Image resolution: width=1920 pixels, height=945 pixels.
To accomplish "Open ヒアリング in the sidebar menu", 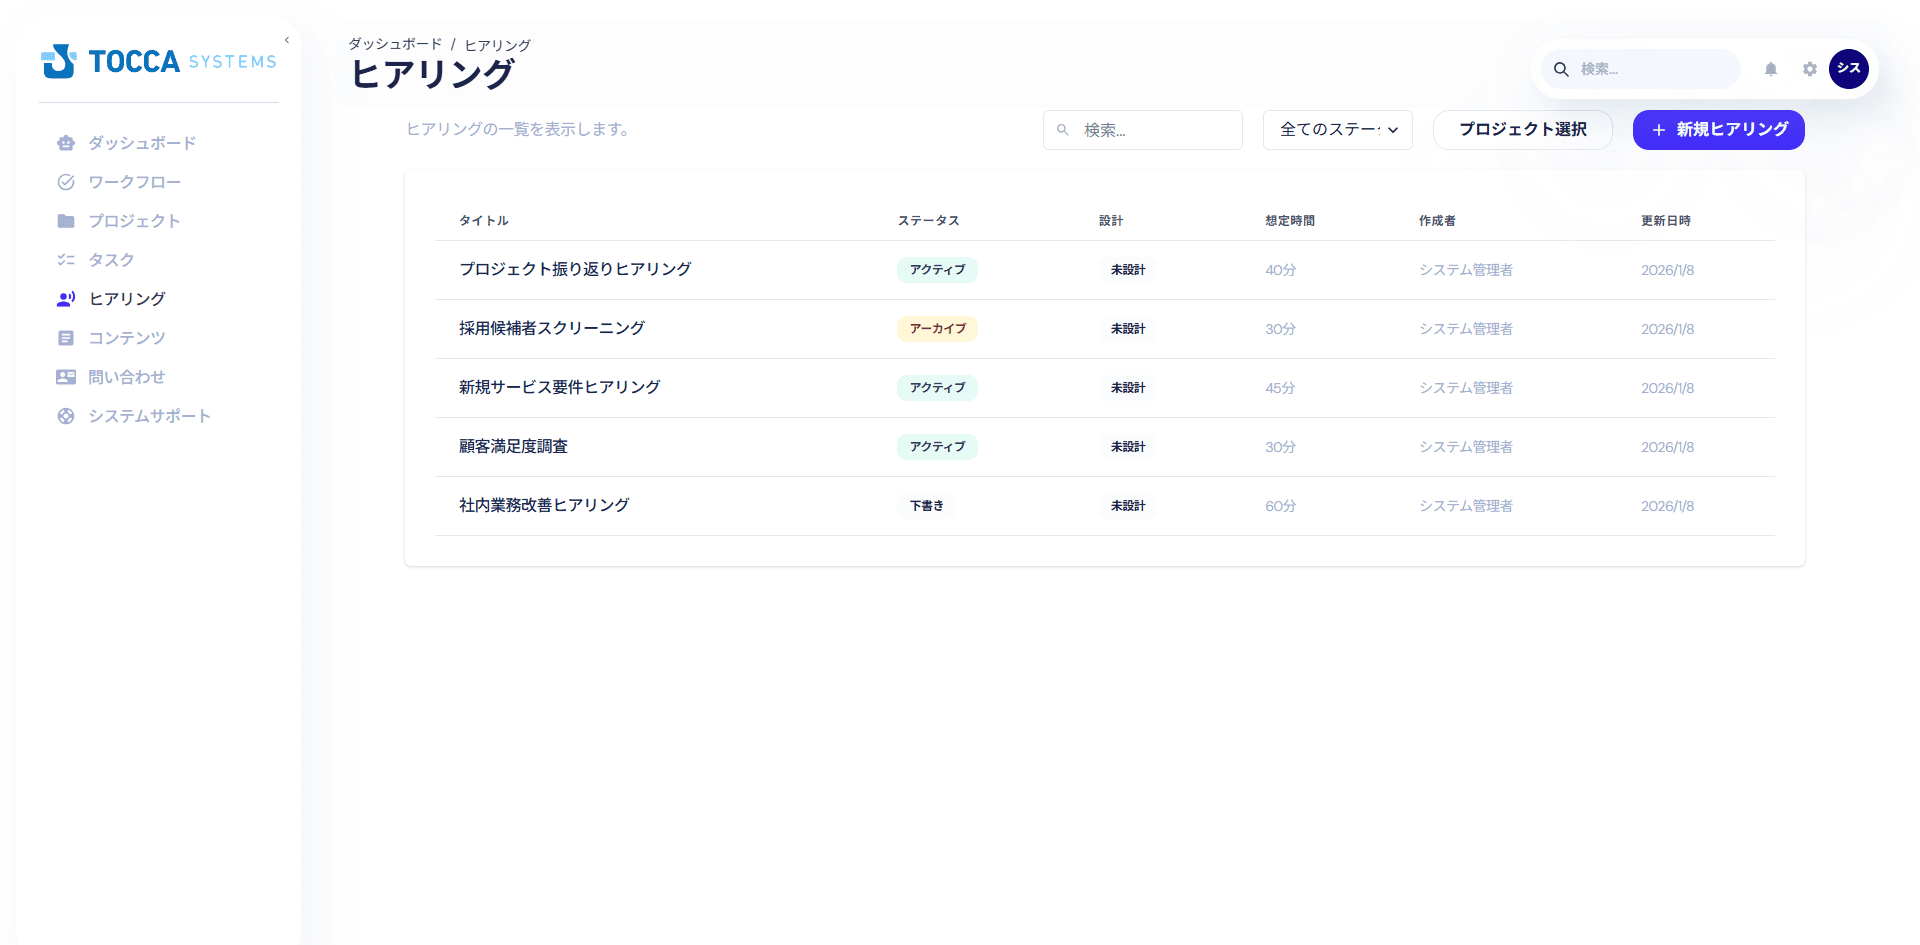I will pos(127,299).
